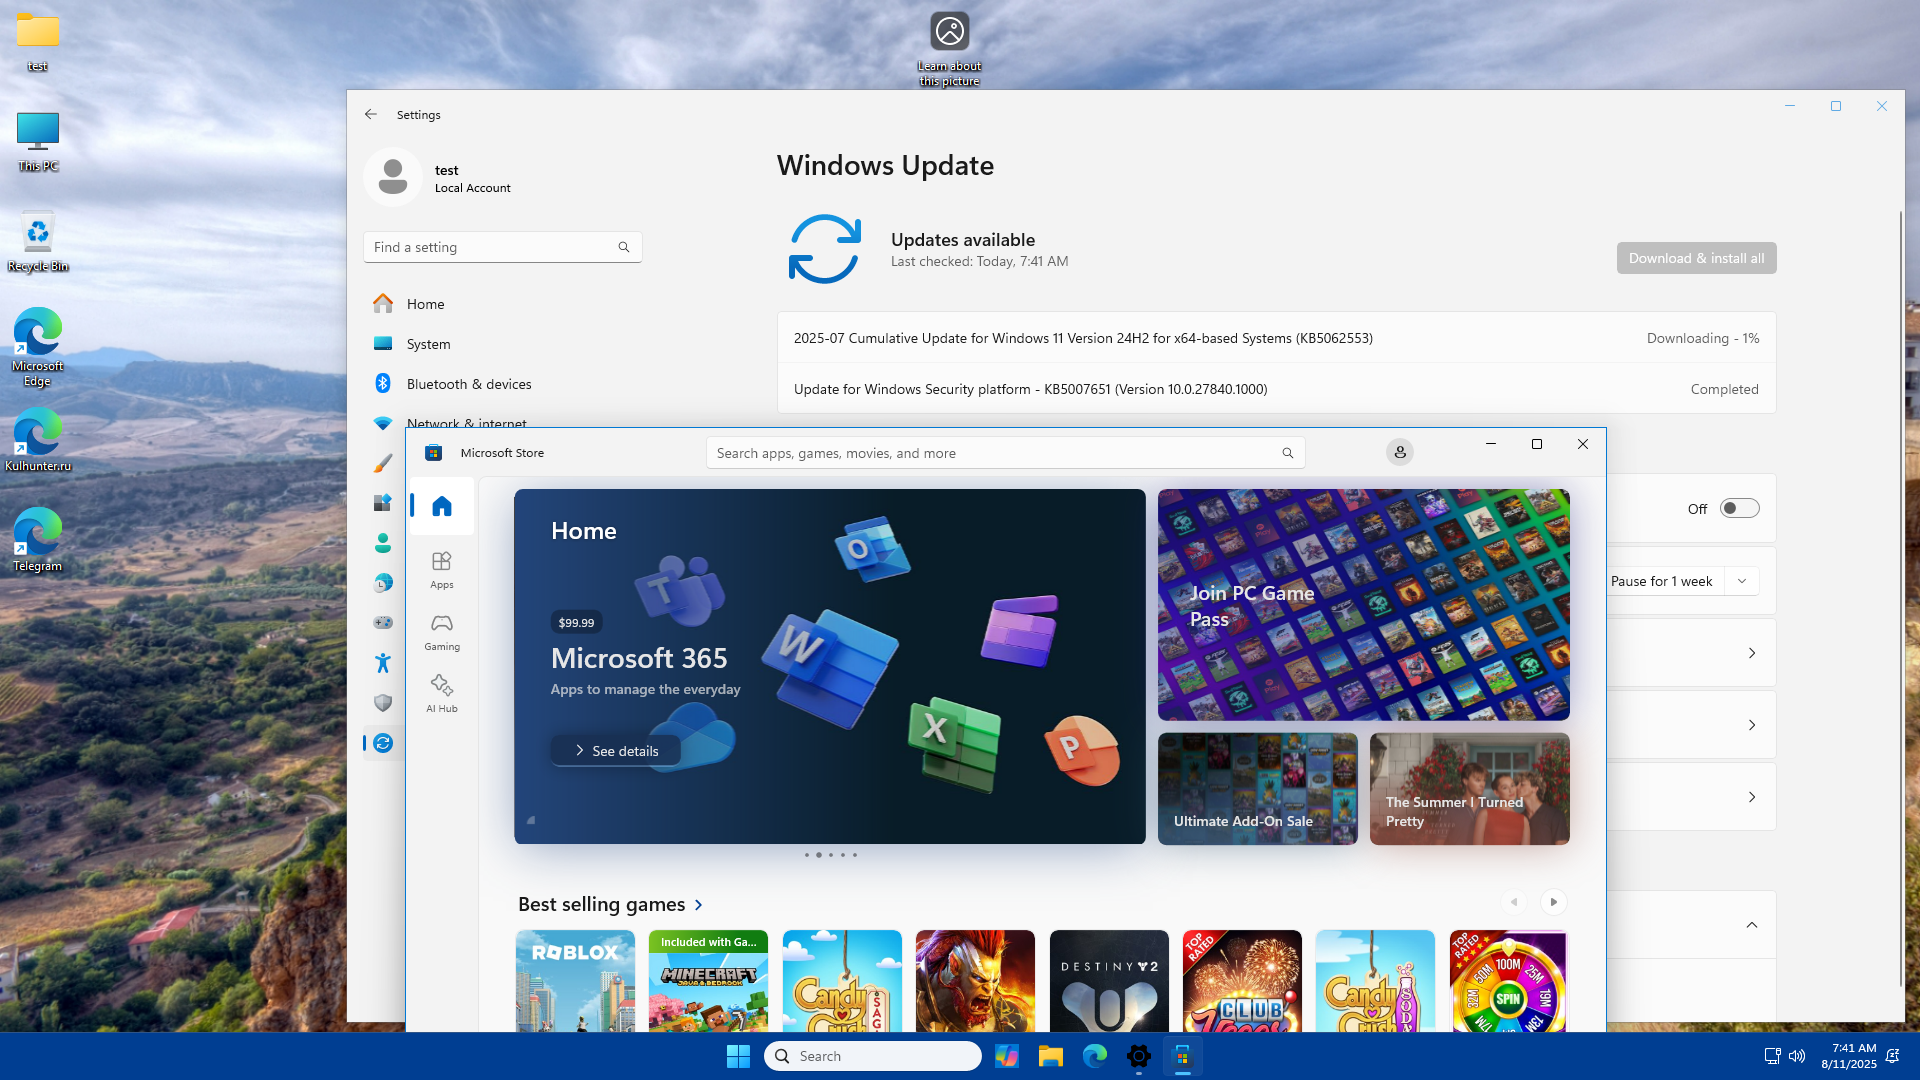1920x1080 pixels.
Task: Open Accounts settings icon in sidebar
Action: [383, 543]
